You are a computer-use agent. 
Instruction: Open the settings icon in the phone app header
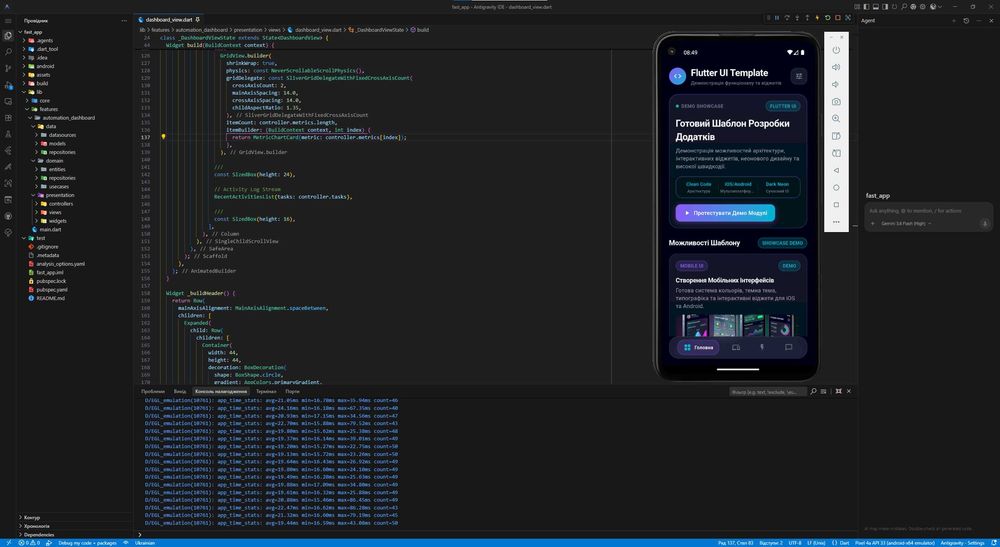[x=798, y=76]
